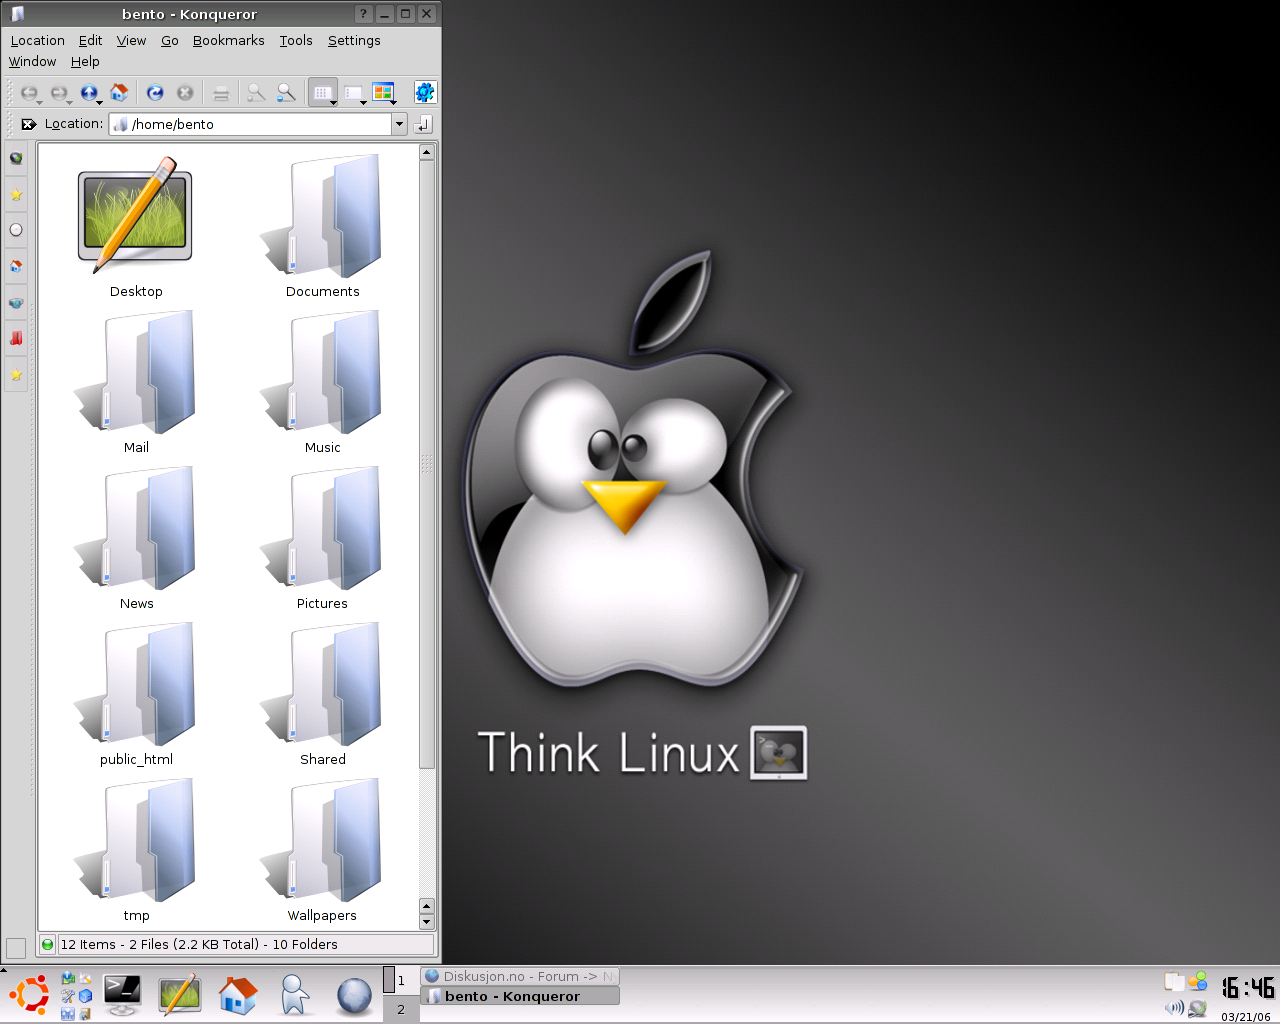Select the Music folder
The height and width of the screenshot is (1024, 1280).
coord(322,383)
